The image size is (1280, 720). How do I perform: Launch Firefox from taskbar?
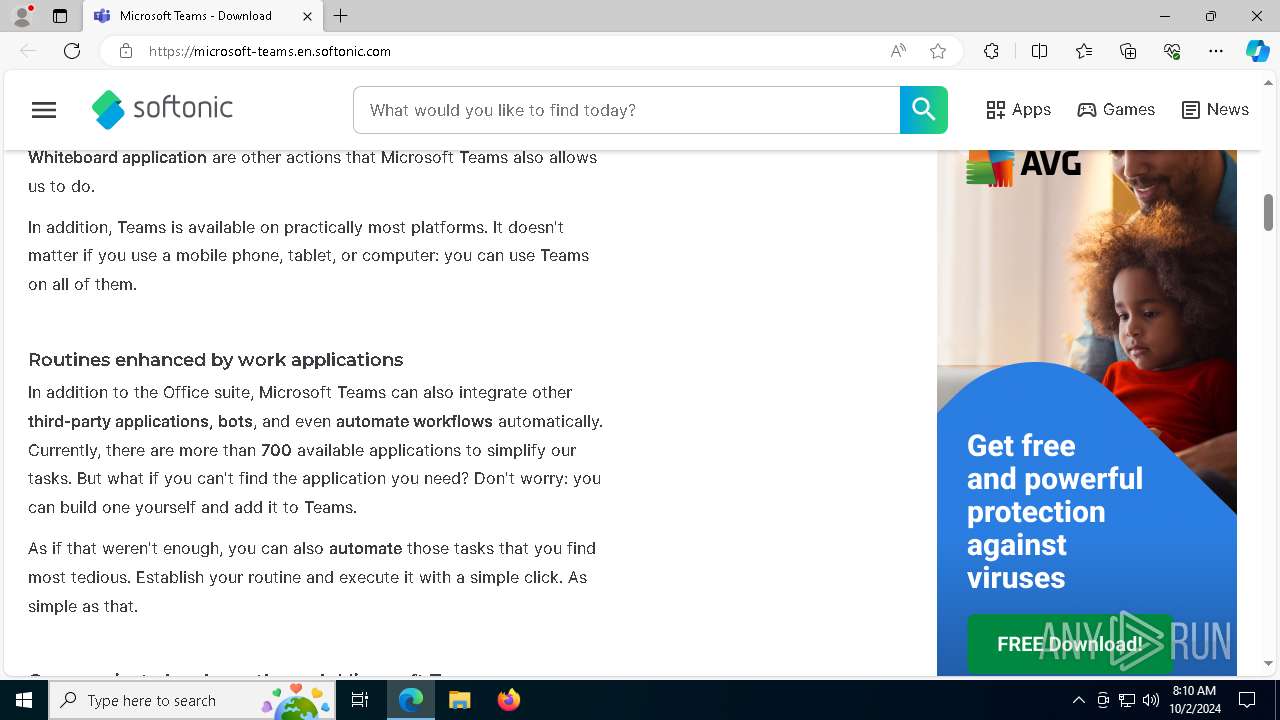point(509,700)
